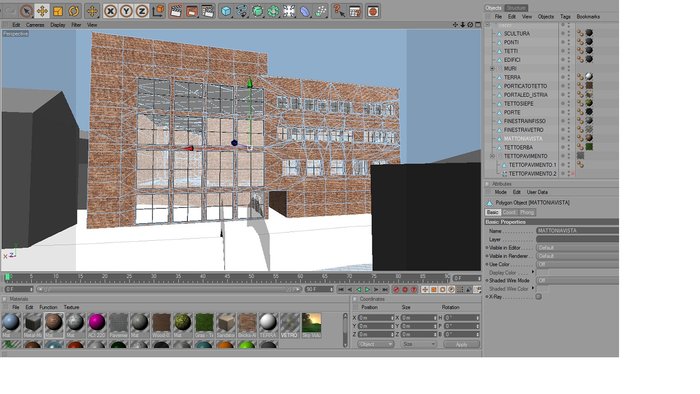Expand the MURI object group
The height and width of the screenshot is (394, 700).
click(x=492, y=69)
